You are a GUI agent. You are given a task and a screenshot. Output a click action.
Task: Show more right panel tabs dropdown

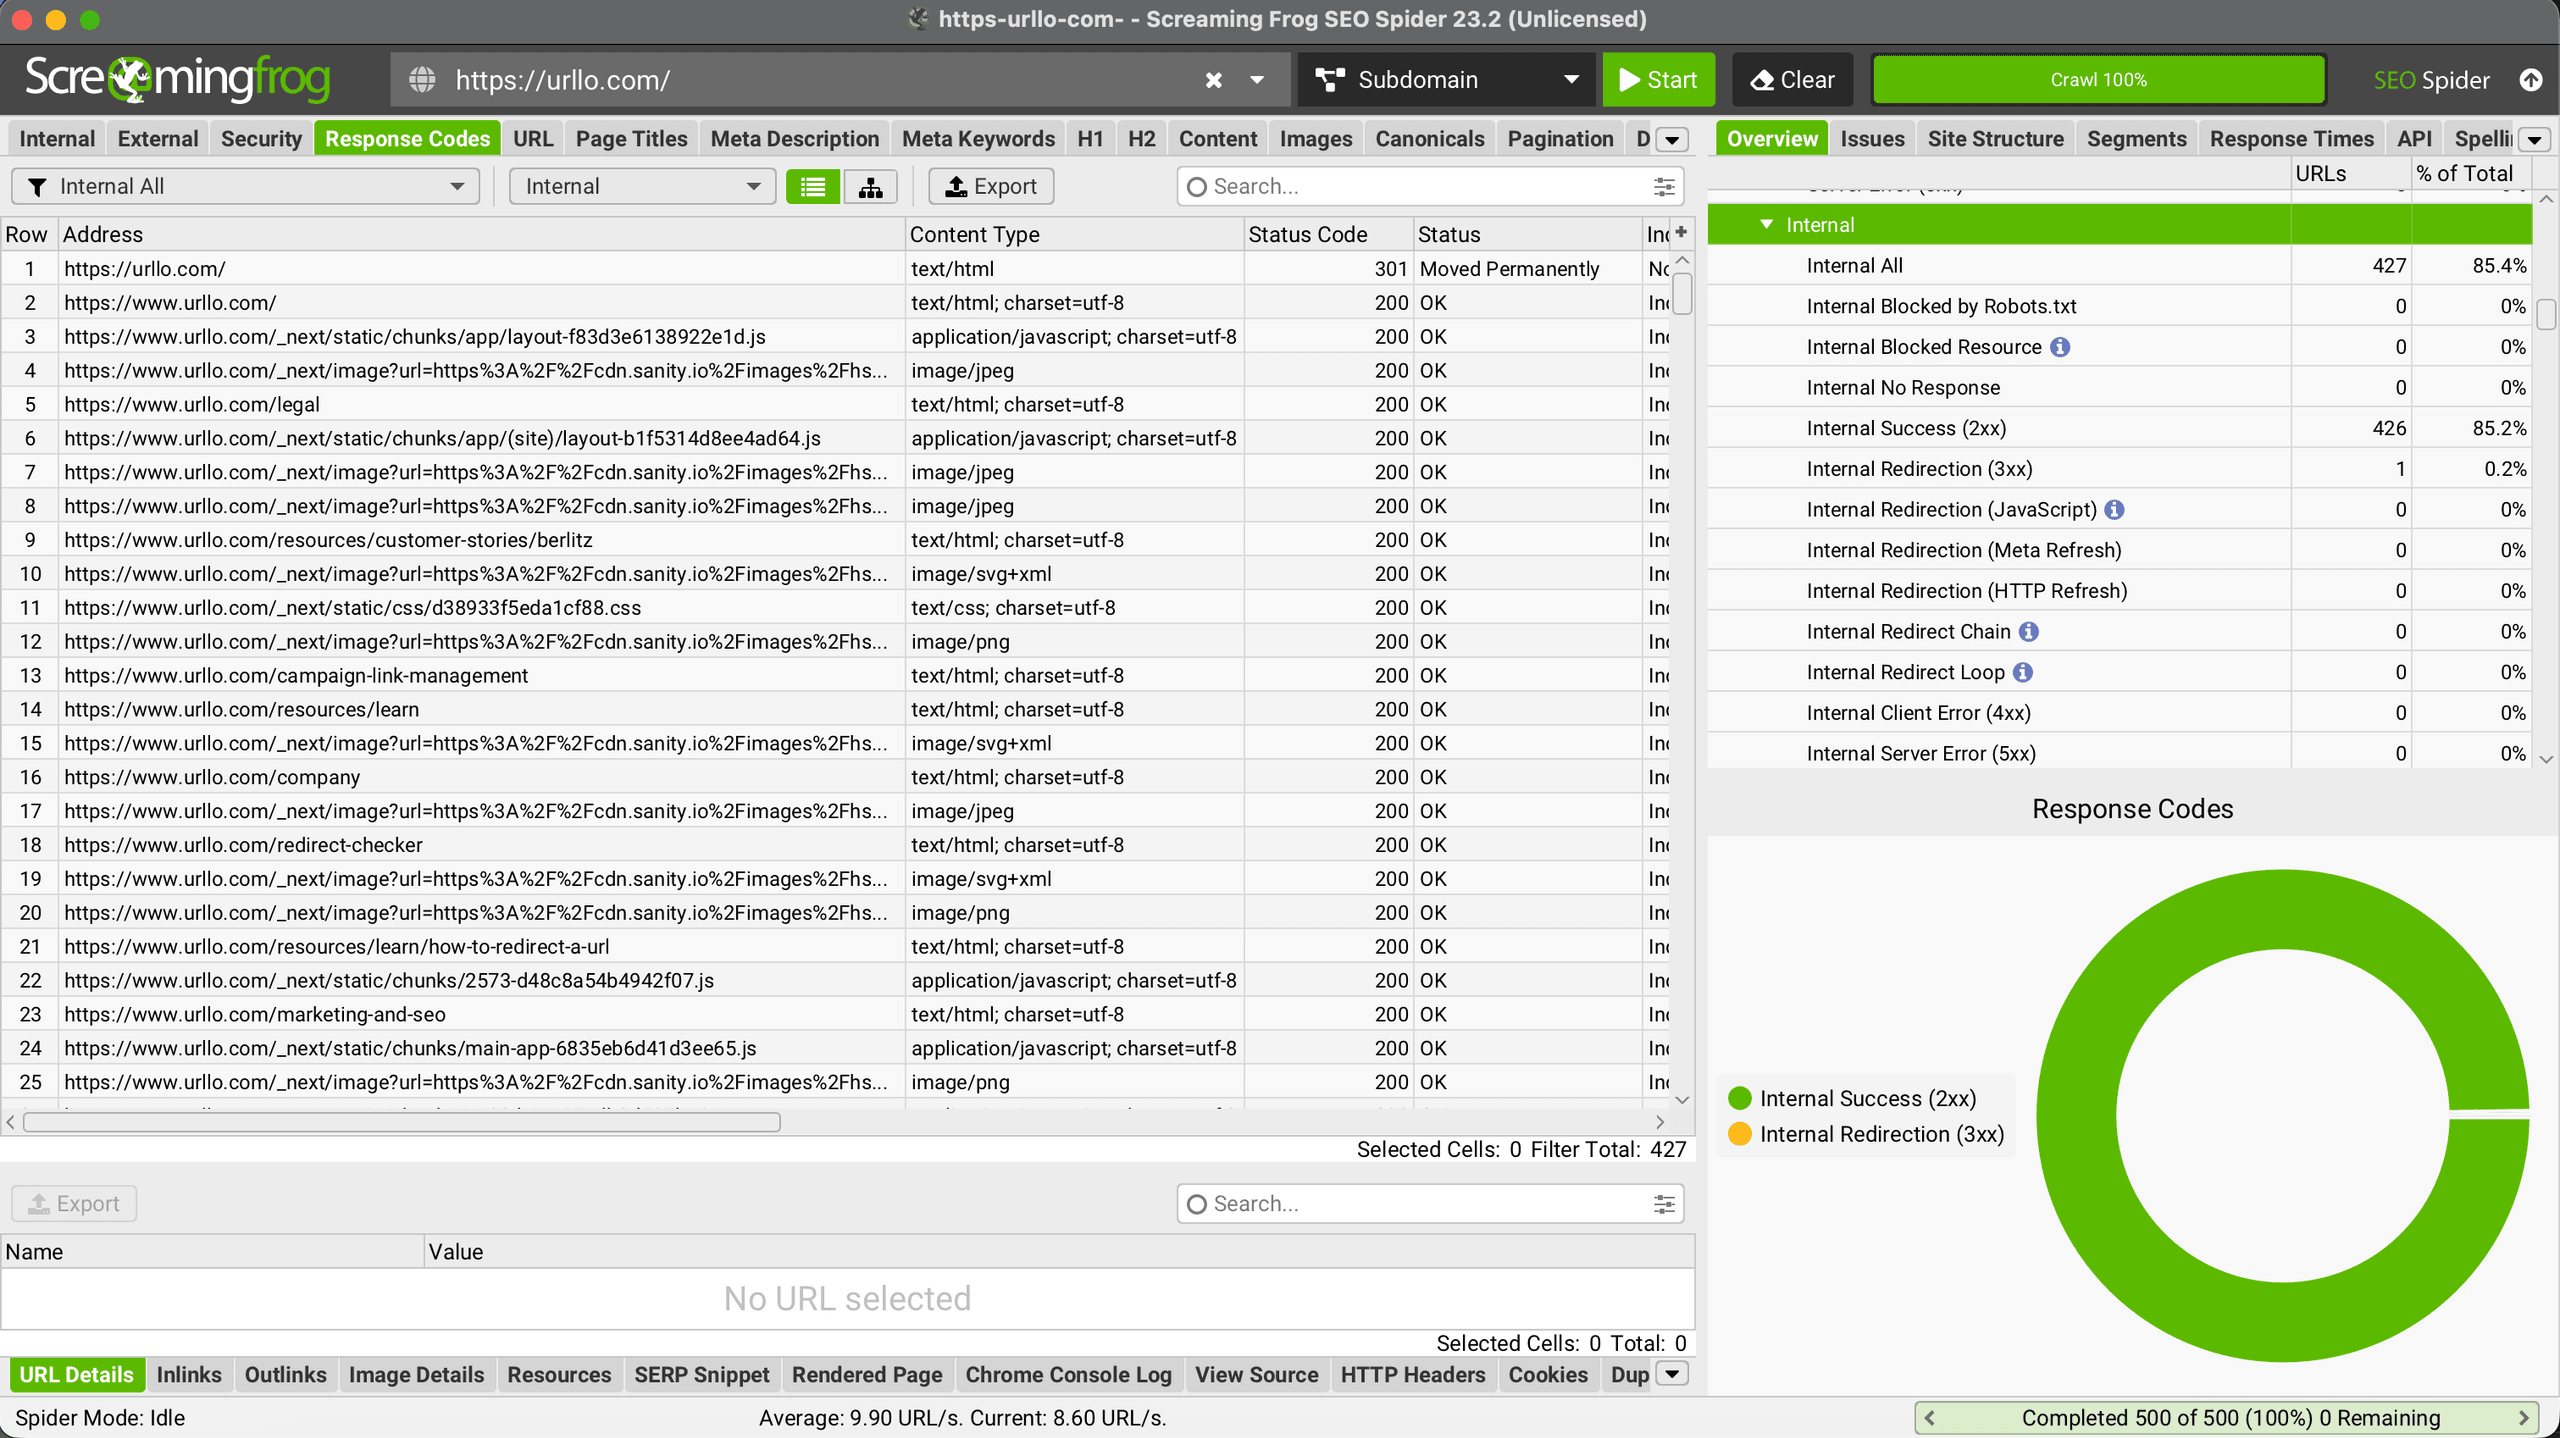(x=2534, y=140)
